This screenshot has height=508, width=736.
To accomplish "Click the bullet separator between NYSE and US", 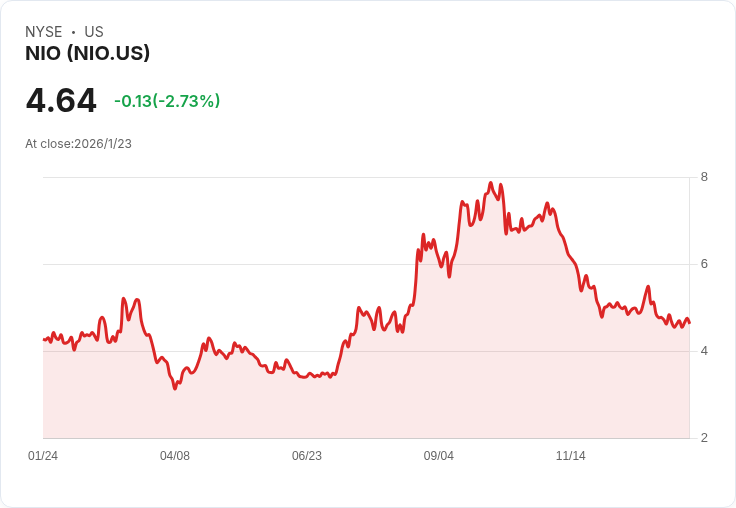I will tap(74, 32).
